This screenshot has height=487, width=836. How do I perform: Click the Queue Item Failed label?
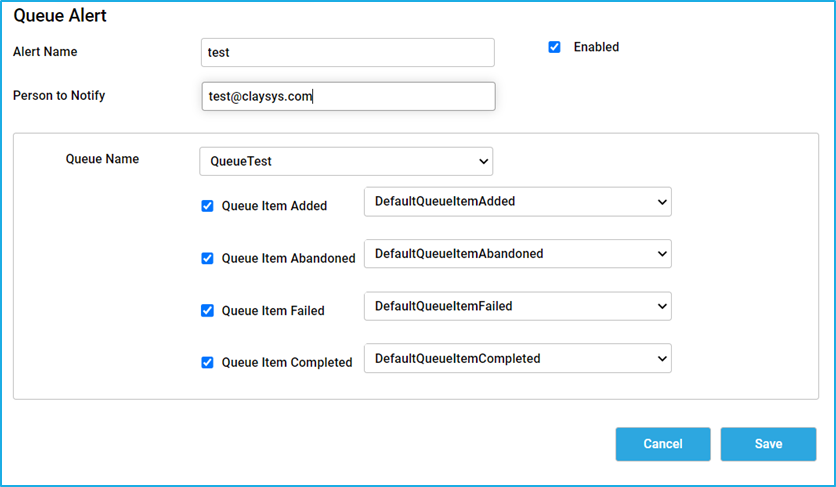click(273, 310)
